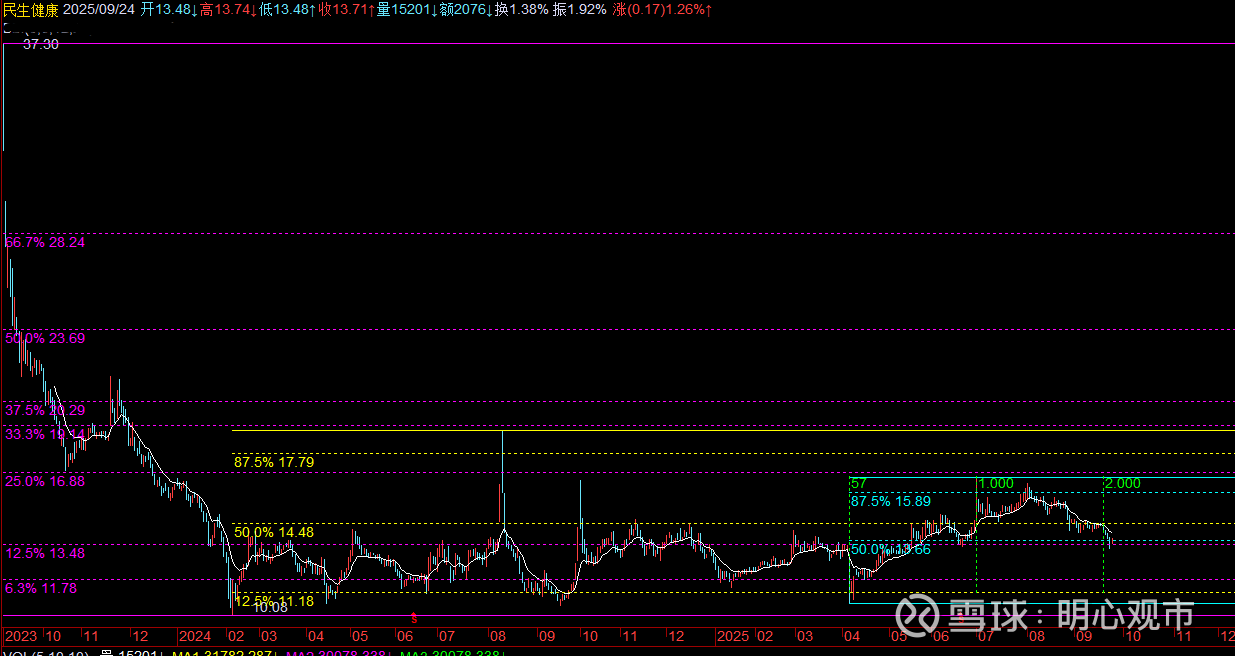Click the turnover rate 换1.38%
1235x656 pixels.
(523, 9)
